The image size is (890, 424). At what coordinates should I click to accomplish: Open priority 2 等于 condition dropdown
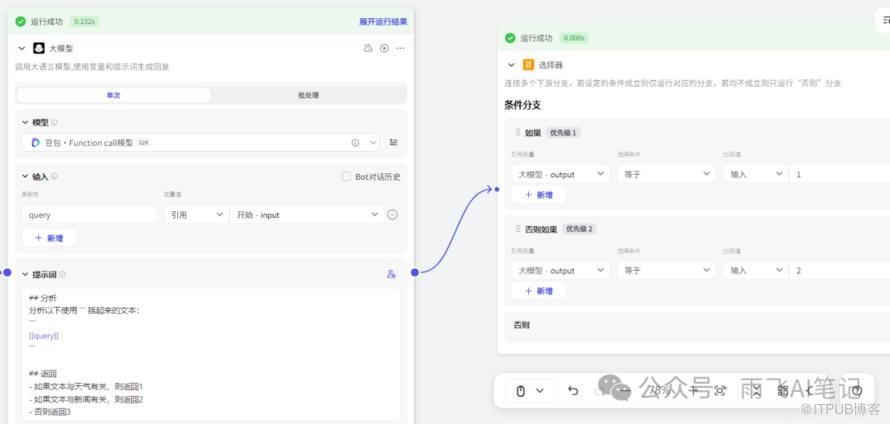pyautogui.click(x=666, y=271)
